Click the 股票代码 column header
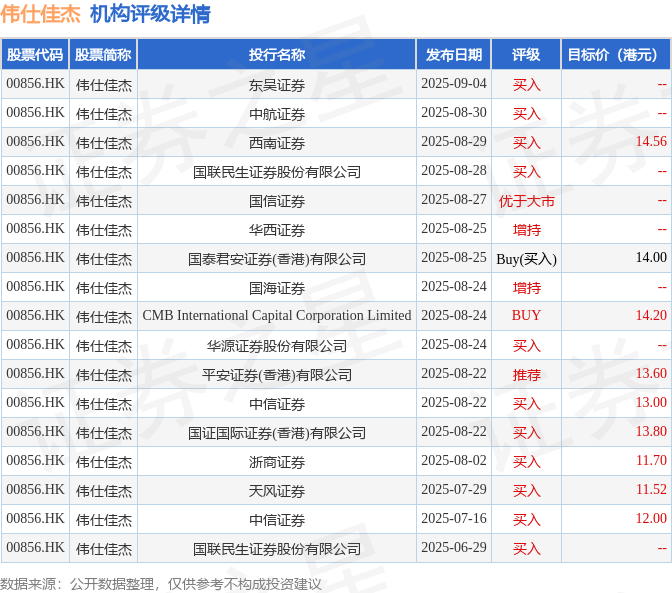The width and height of the screenshot is (672, 593). point(35,54)
